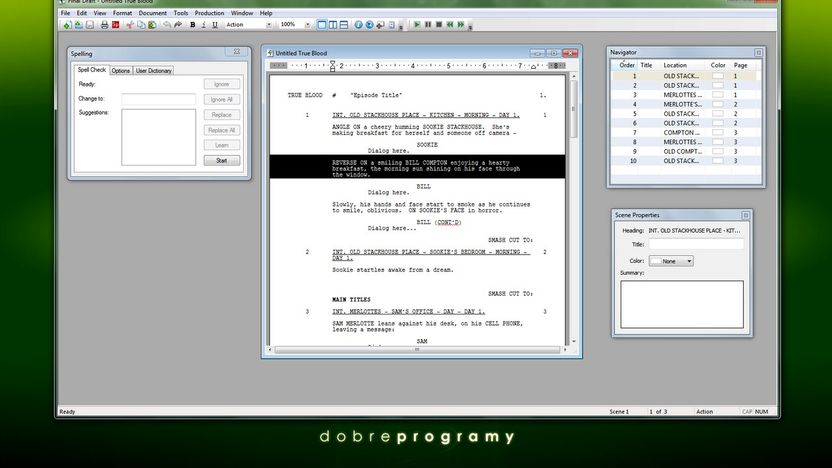
Task: Click the second blue circle toolbar icon
Action: pyautogui.click(x=369, y=25)
